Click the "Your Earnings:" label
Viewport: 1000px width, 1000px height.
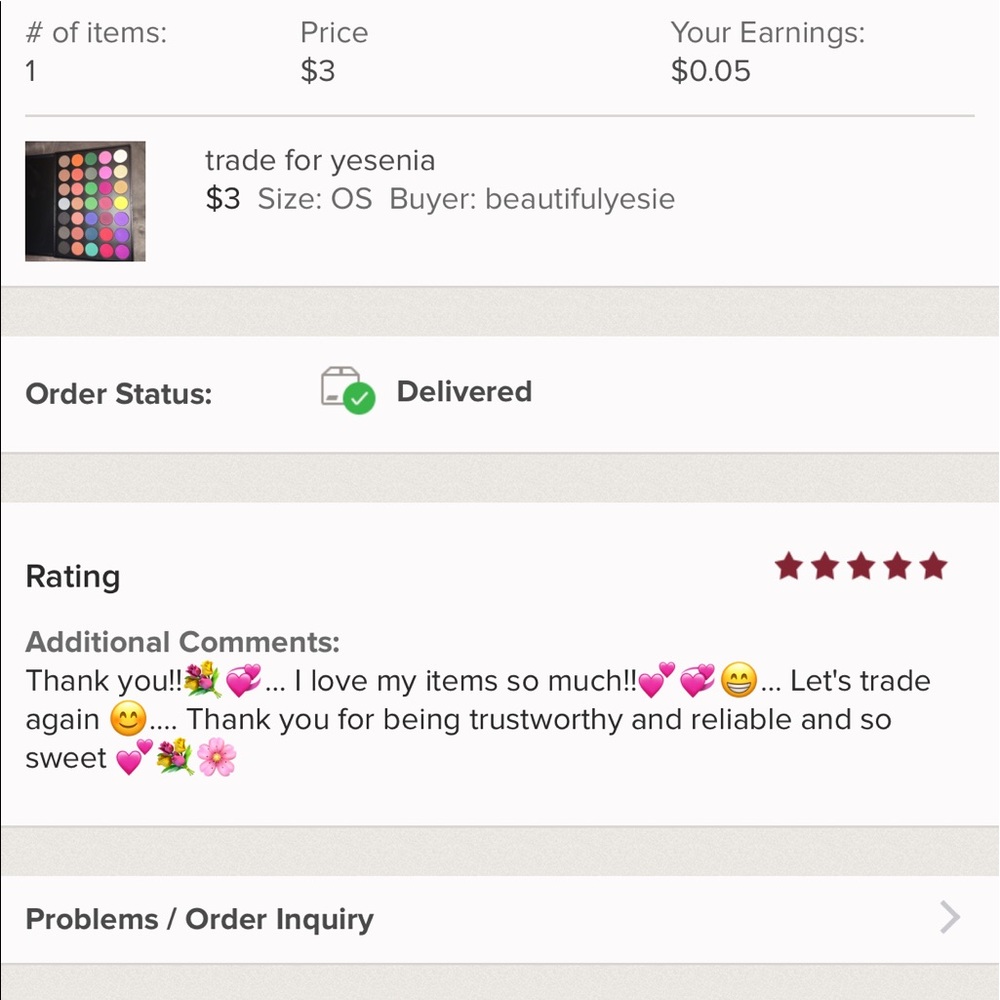pyautogui.click(x=767, y=32)
